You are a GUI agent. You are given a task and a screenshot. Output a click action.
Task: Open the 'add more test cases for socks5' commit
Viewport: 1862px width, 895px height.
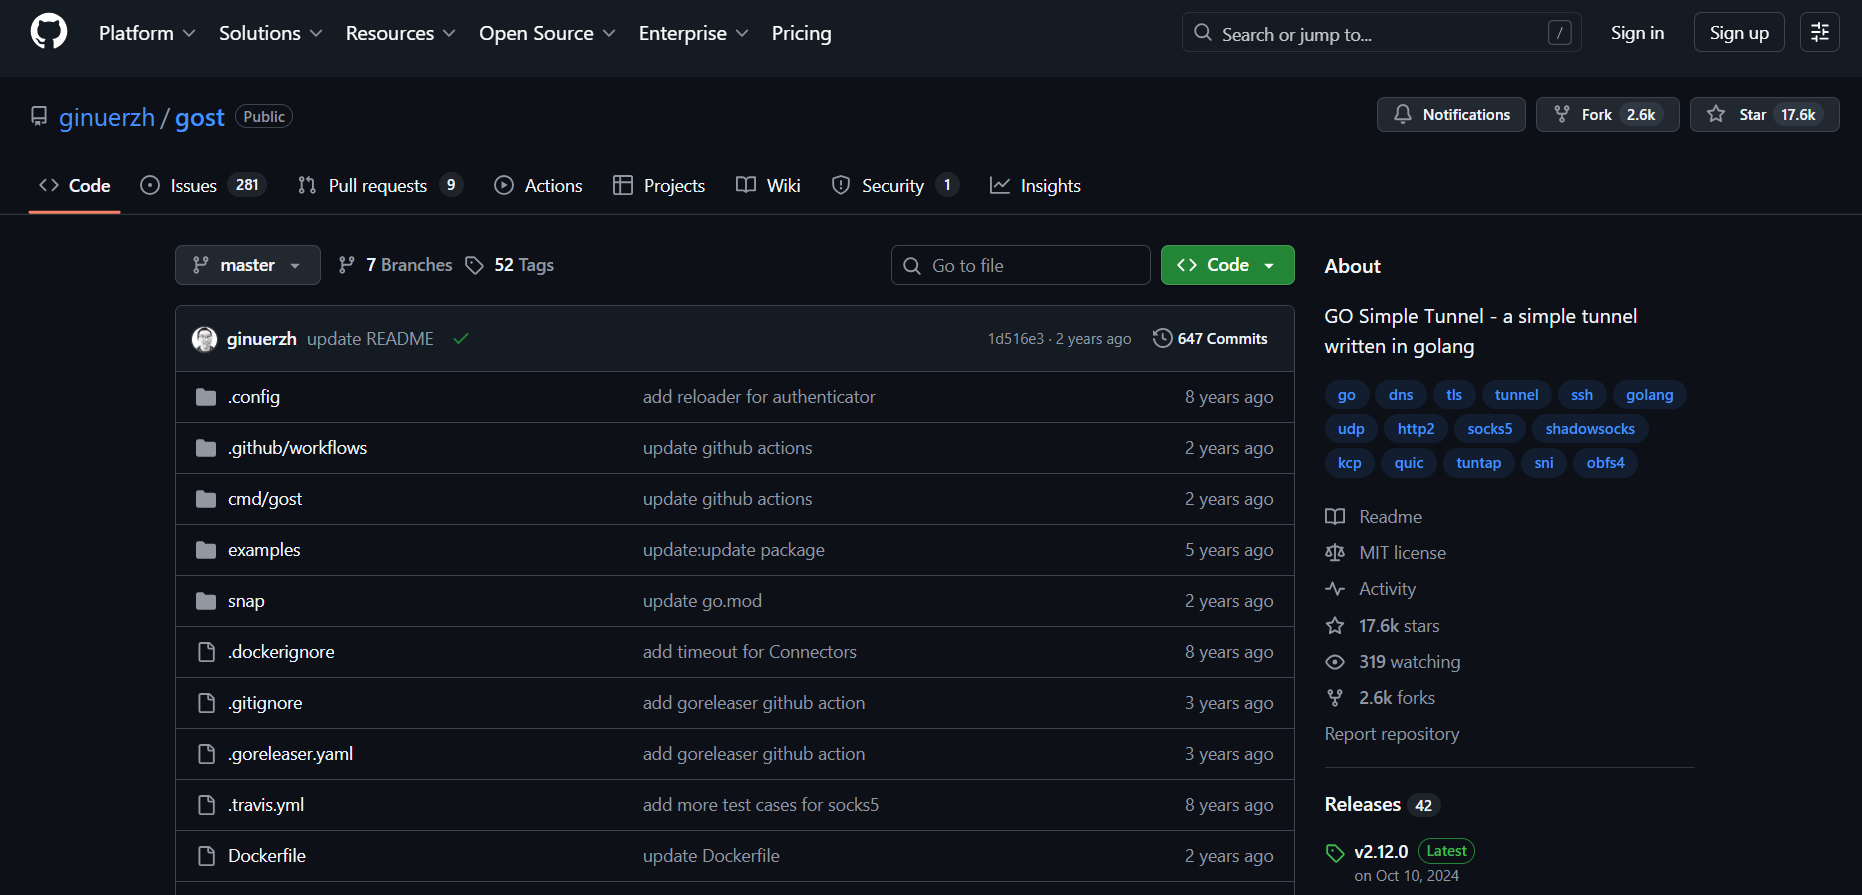[x=761, y=805]
